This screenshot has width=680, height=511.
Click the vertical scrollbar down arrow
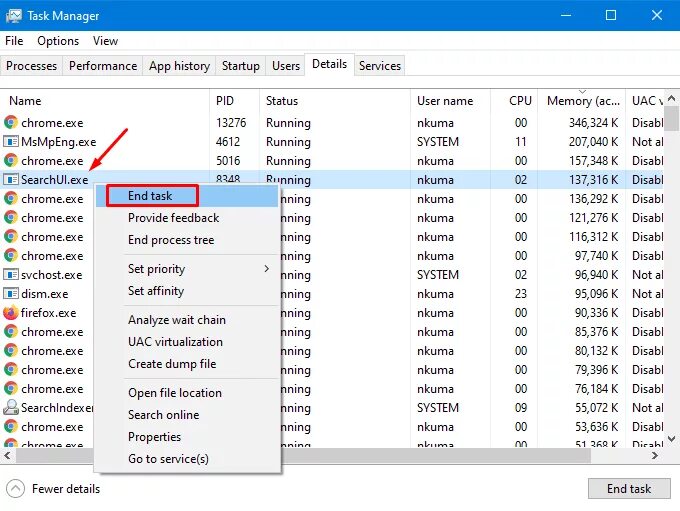coord(671,439)
